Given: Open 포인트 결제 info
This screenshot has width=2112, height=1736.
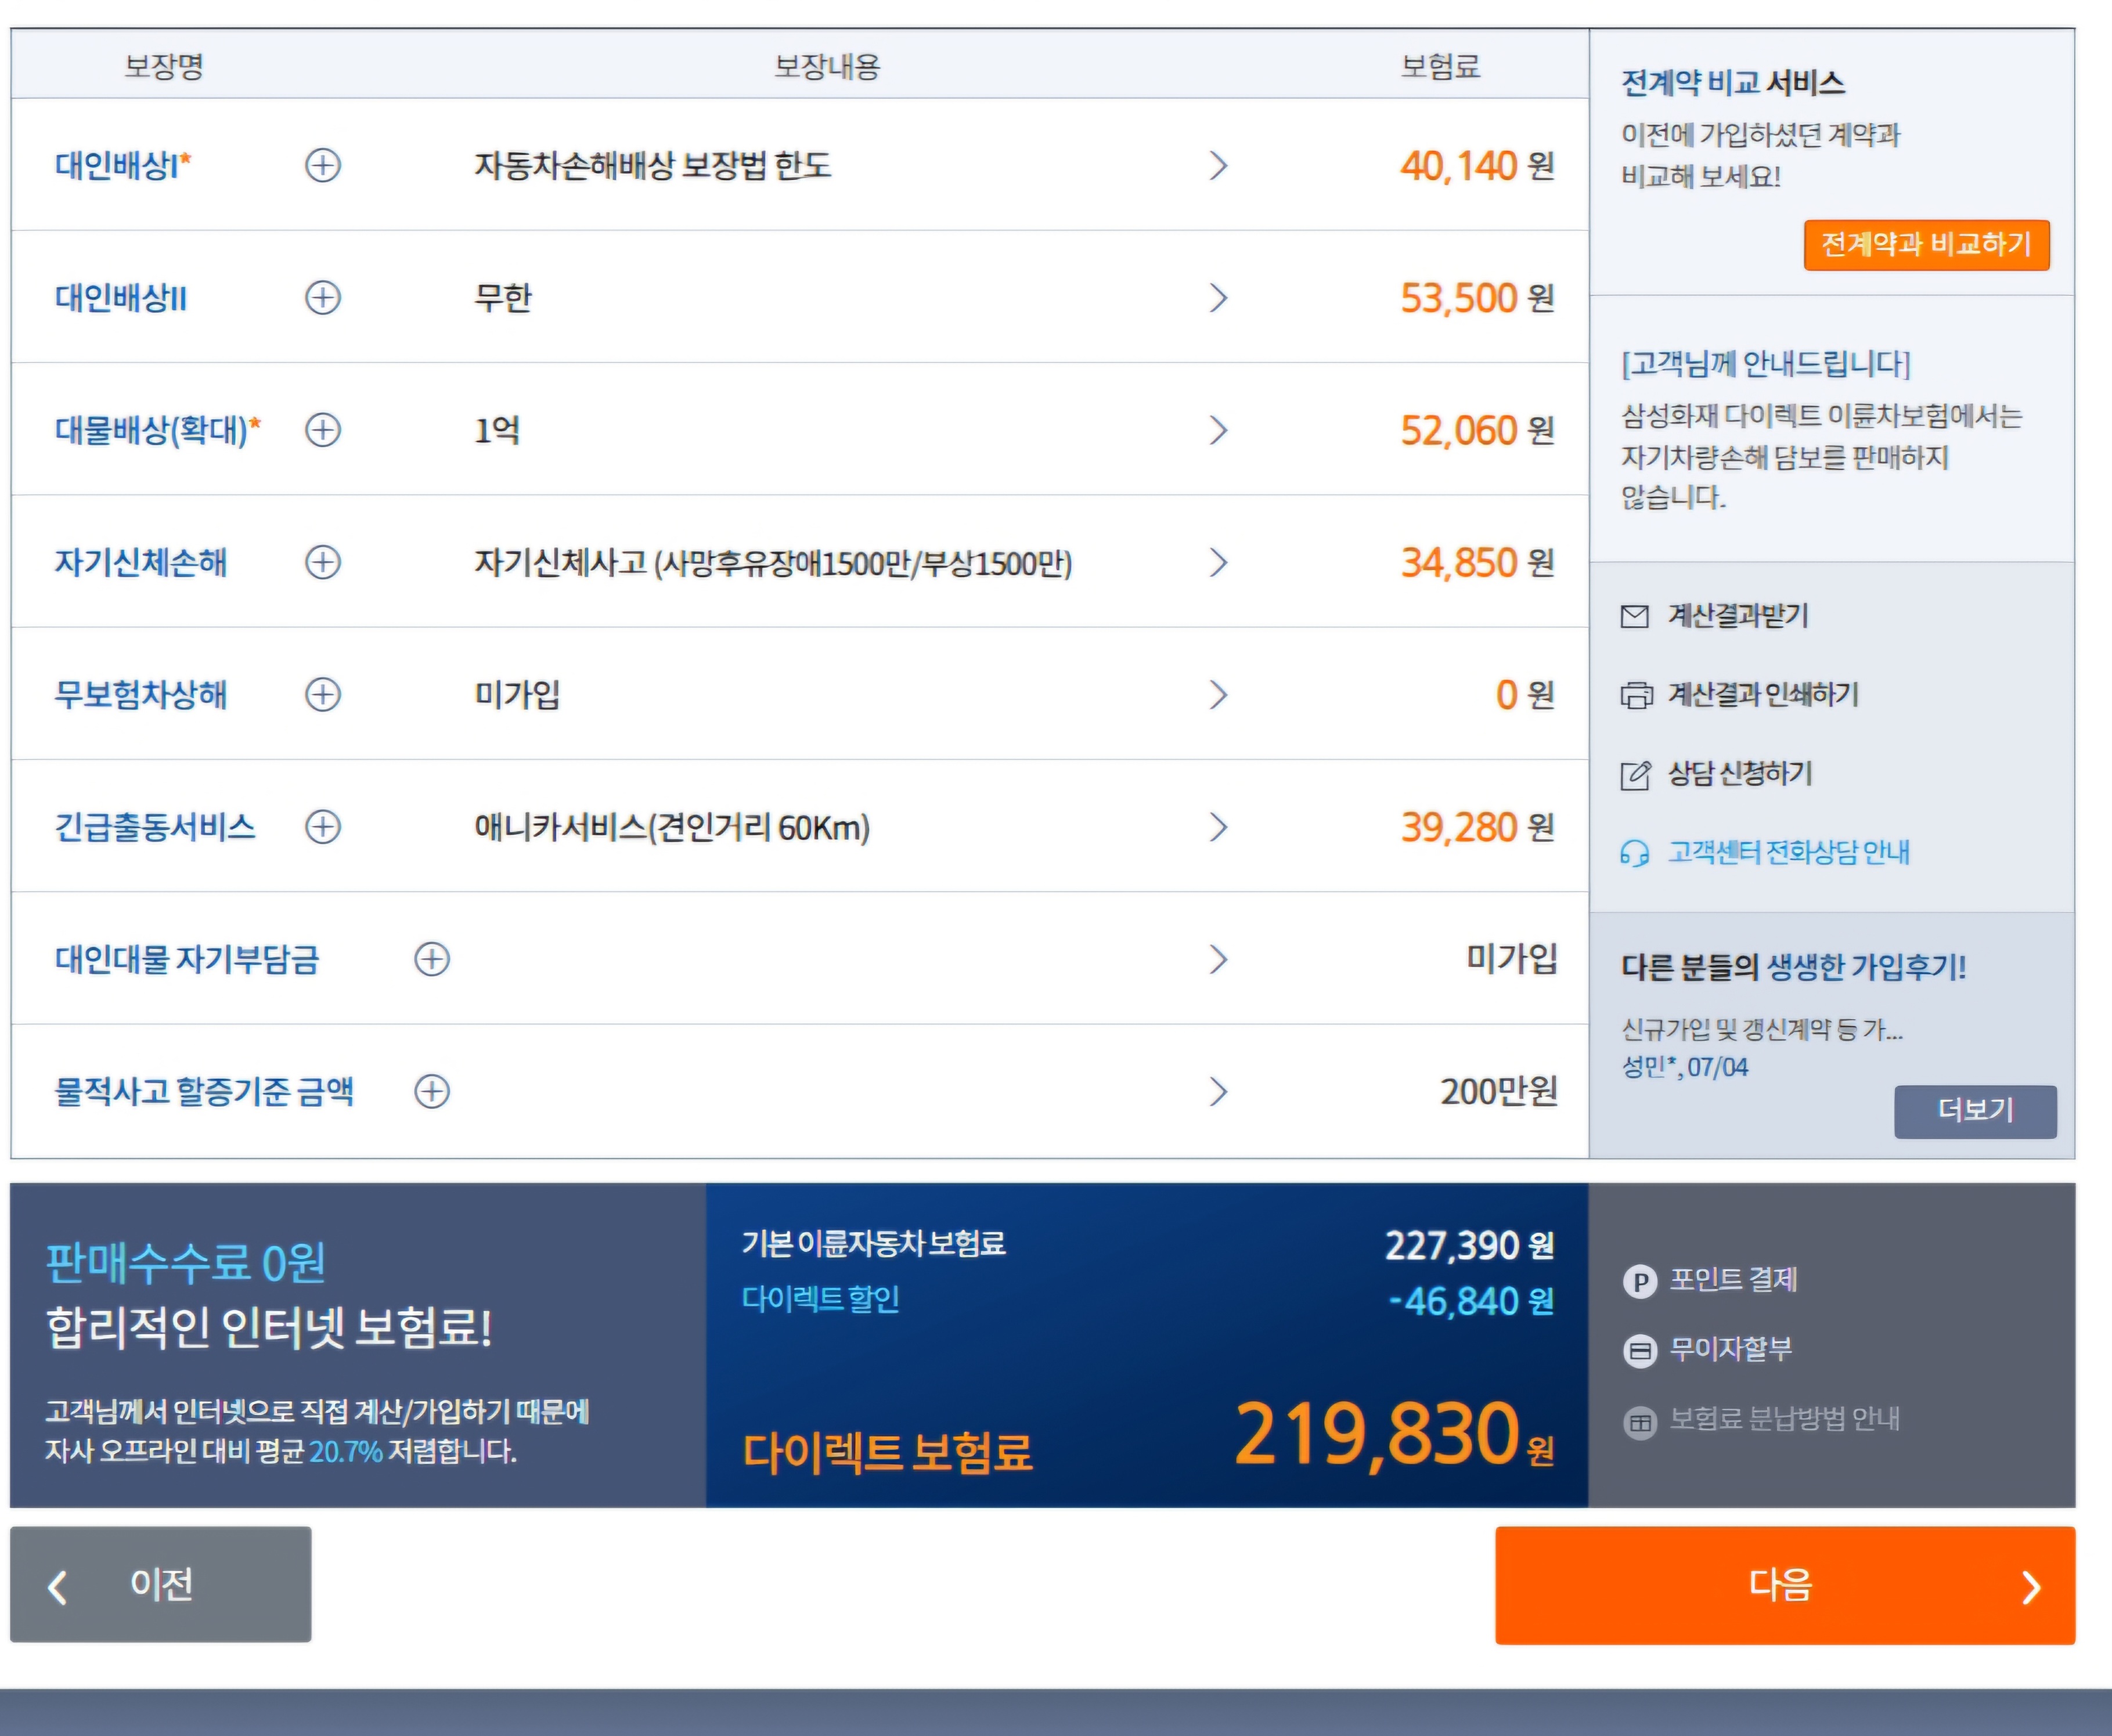Looking at the screenshot, I should coord(1710,1280).
